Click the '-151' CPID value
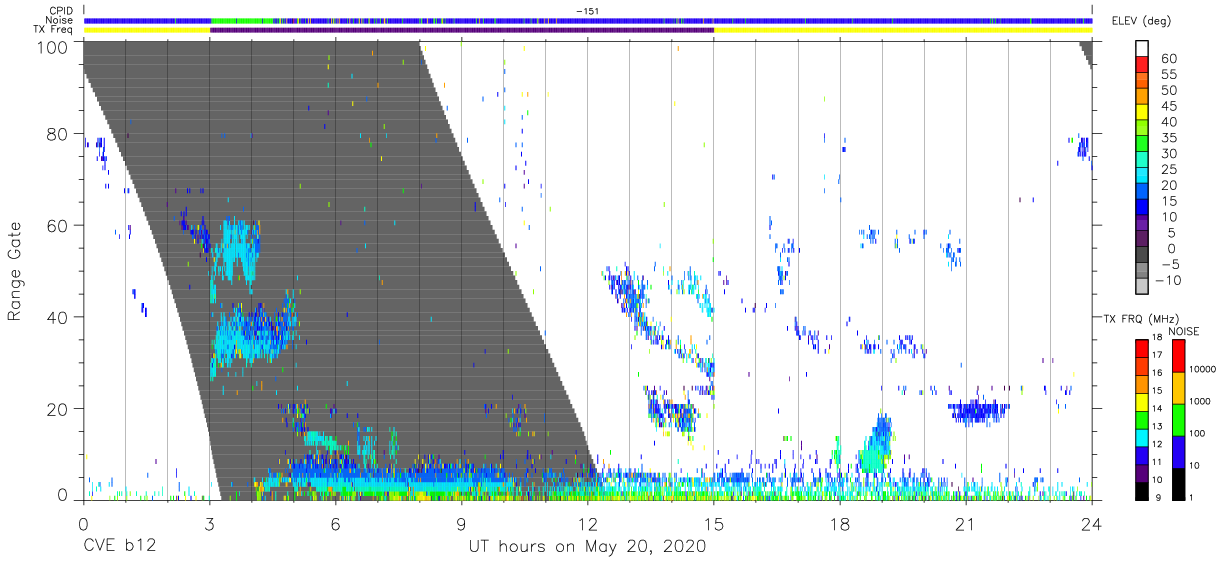The width and height of the screenshot is (1228, 567). click(587, 10)
